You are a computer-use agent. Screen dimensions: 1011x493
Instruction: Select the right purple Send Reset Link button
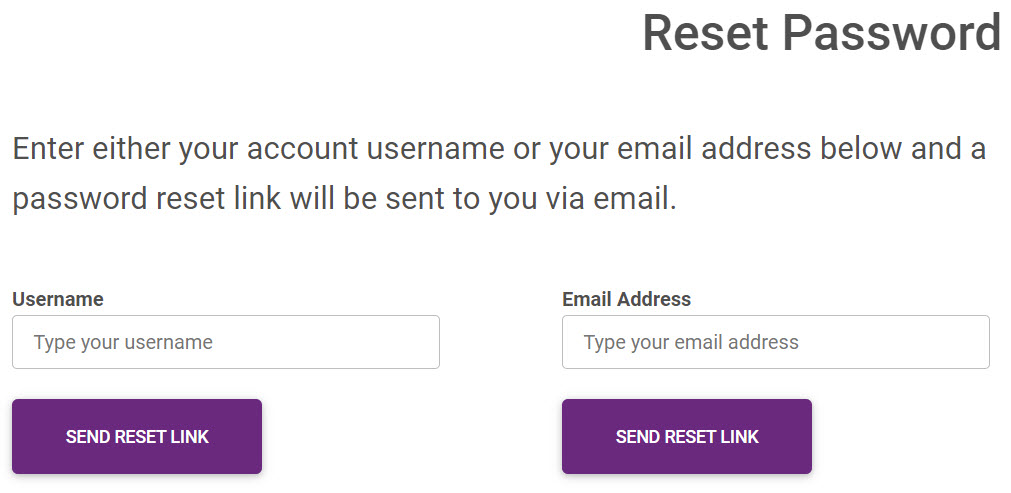point(687,436)
